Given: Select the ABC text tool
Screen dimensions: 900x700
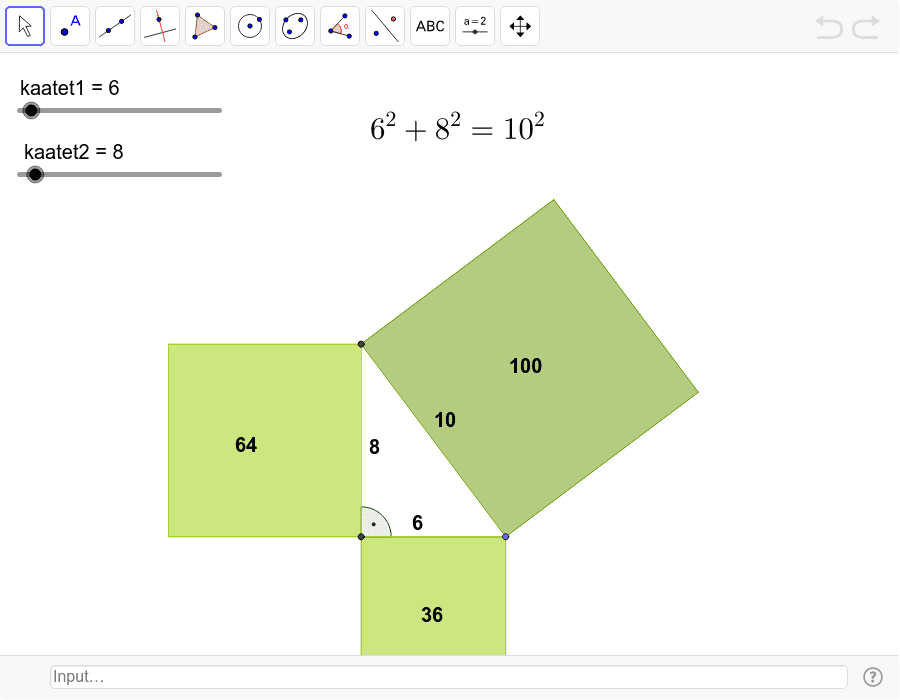Looking at the screenshot, I should click(x=430, y=26).
